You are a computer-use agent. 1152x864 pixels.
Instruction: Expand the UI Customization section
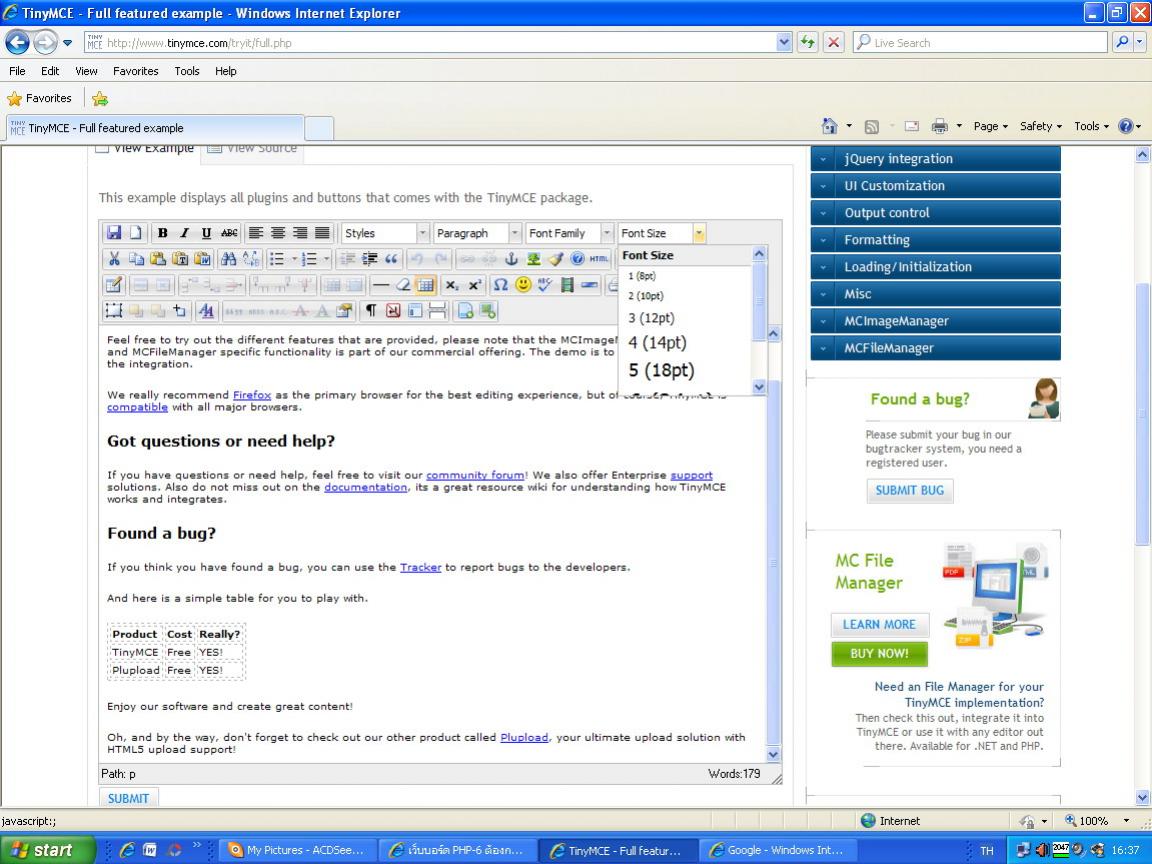[x=935, y=186]
